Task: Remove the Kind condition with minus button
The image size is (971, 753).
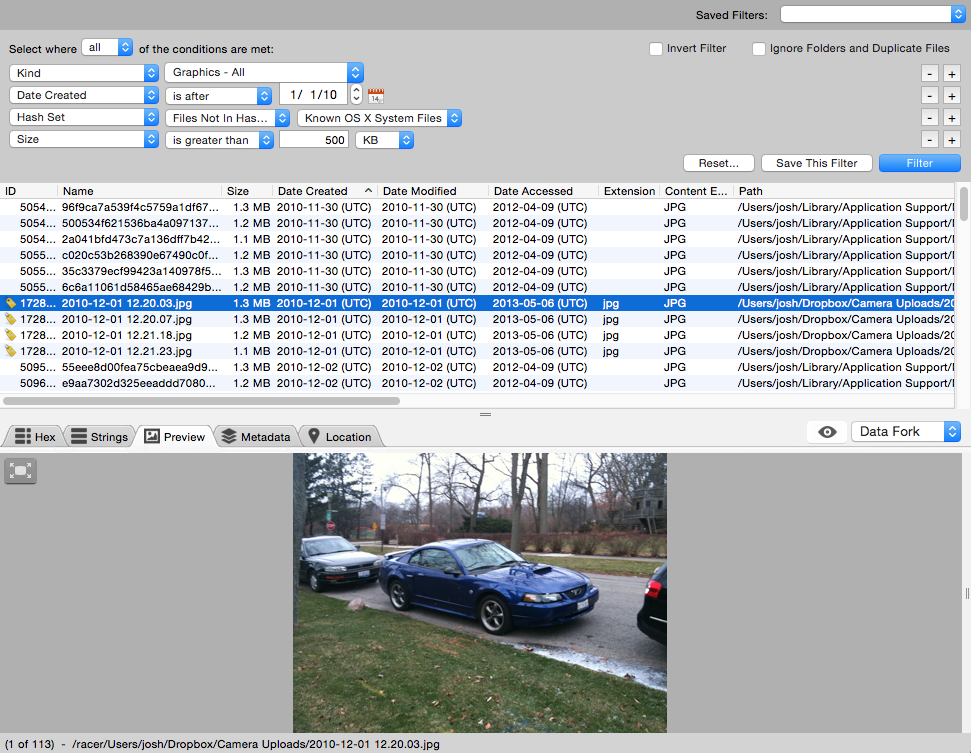Action: (929, 73)
